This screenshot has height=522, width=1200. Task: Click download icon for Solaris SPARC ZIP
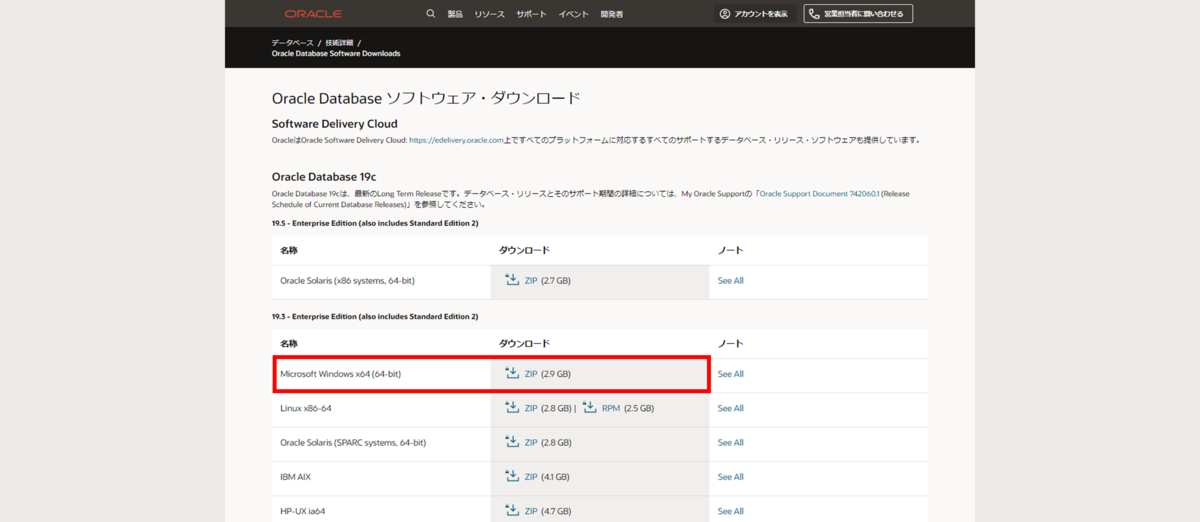pos(512,441)
